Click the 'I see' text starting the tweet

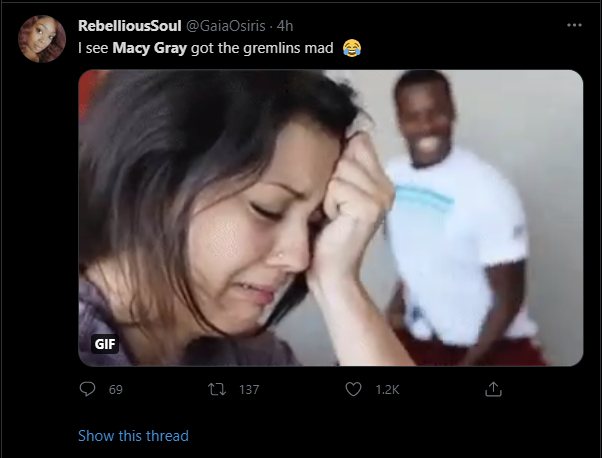click(93, 48)
